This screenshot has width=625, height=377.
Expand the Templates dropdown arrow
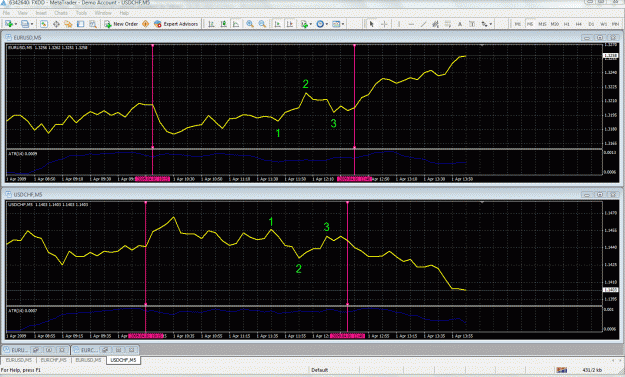pos(343,24)
